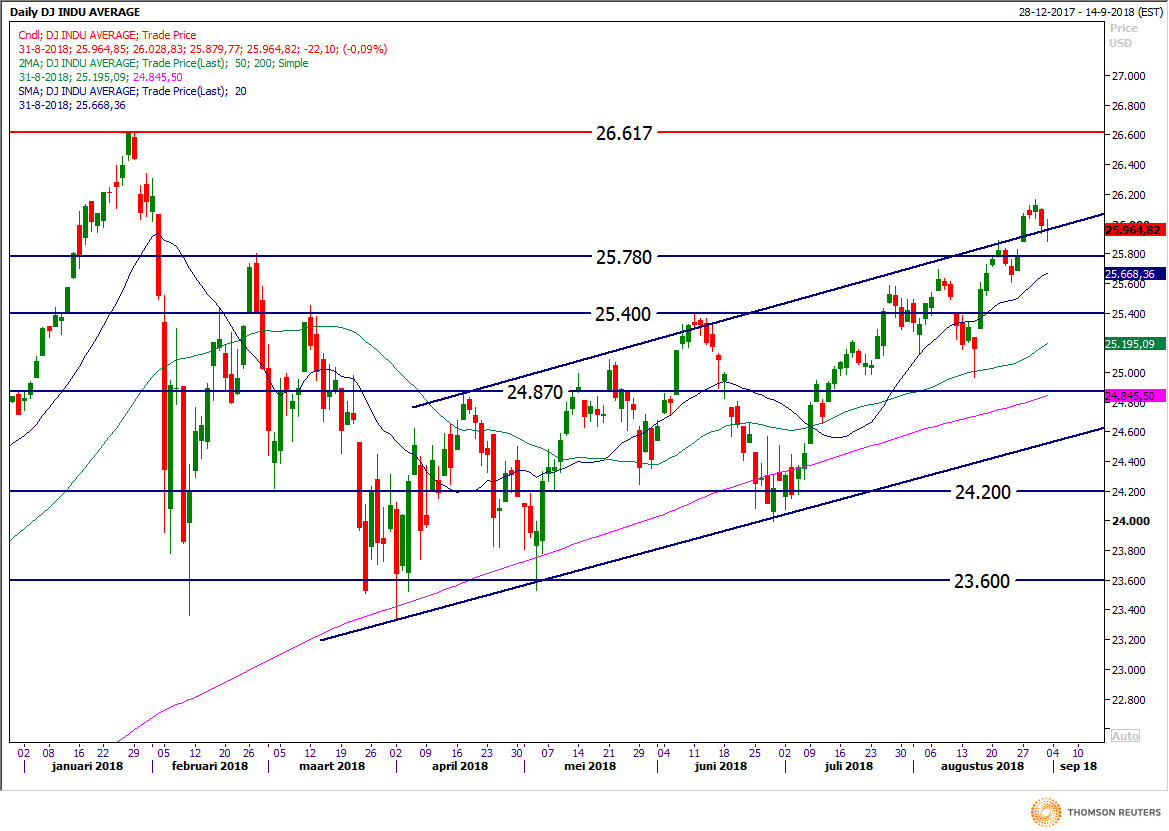Click the 26.617 resistance level label
This screenshot has width=1169, height=831.
[x=623, y=132]
